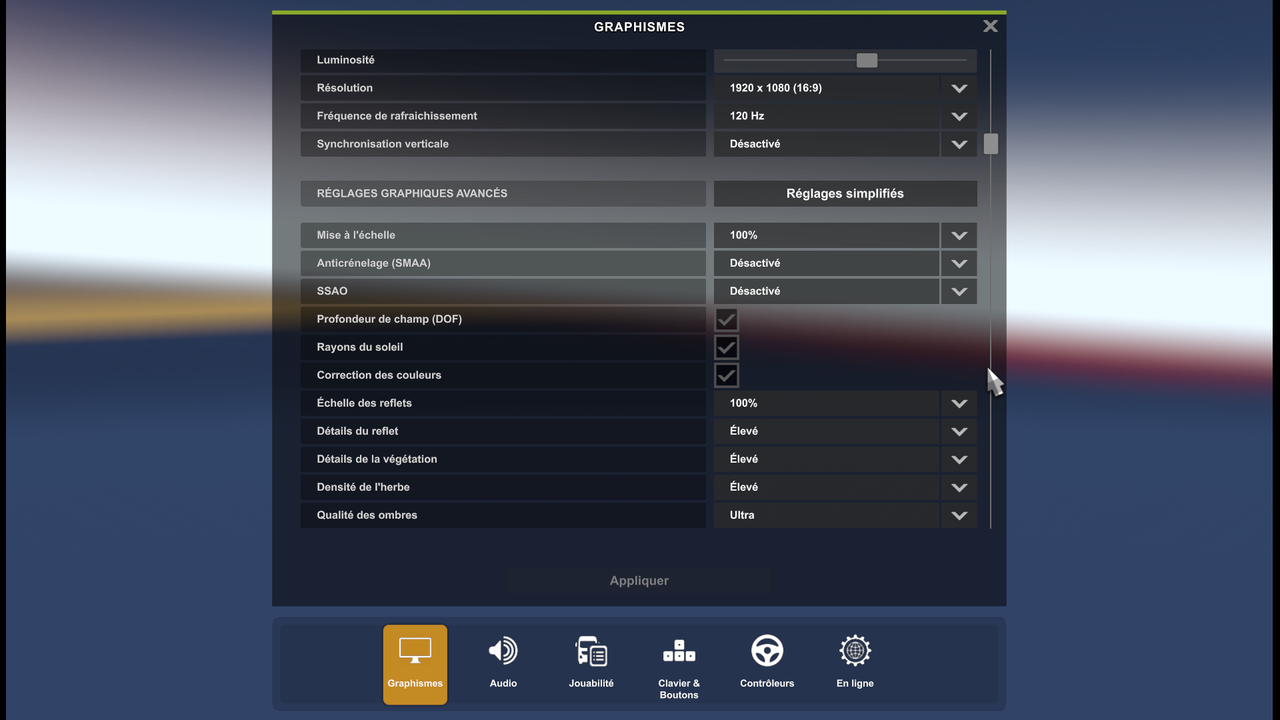Expand the Anticrénelage (SMAA) dropdown arrow

pyautogui.click(x=959, y=263)
